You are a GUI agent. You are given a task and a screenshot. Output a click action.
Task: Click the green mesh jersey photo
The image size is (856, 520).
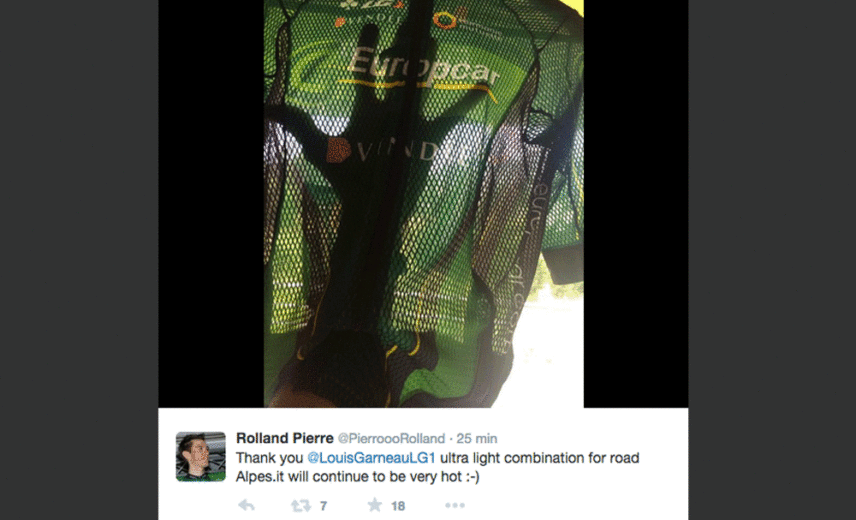coord(424,204)
